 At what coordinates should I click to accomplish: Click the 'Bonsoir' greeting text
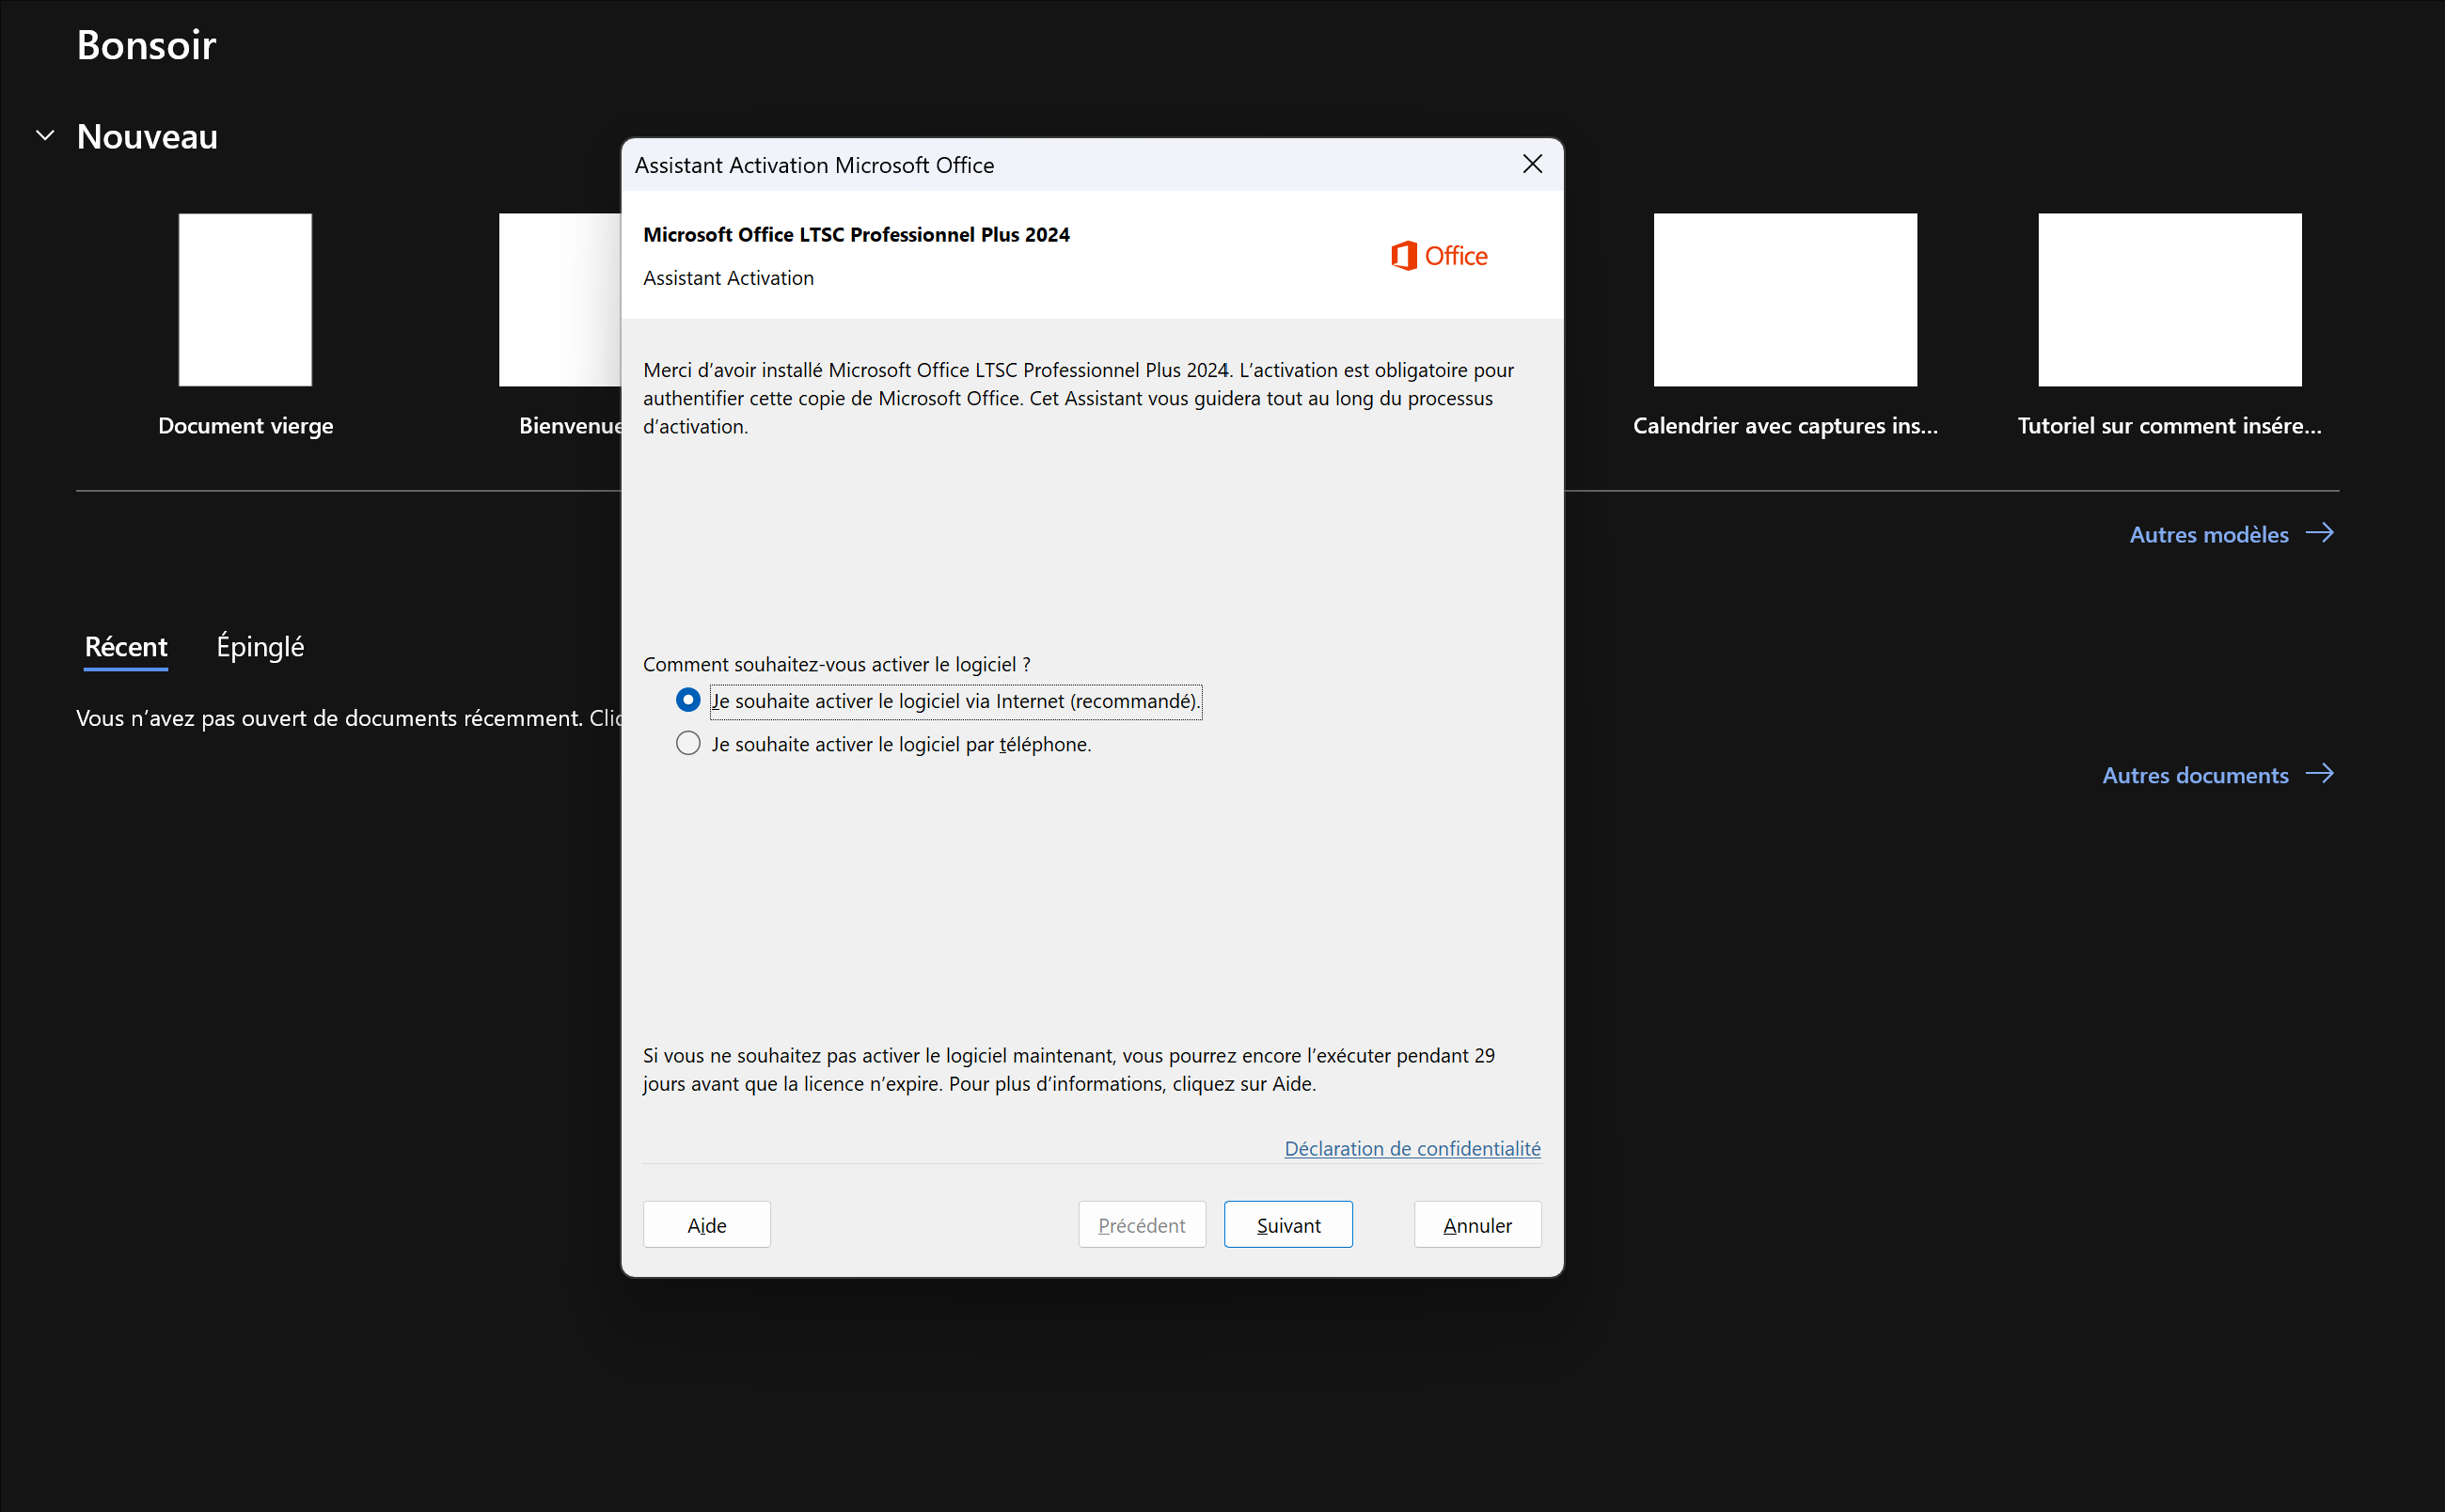146,45
